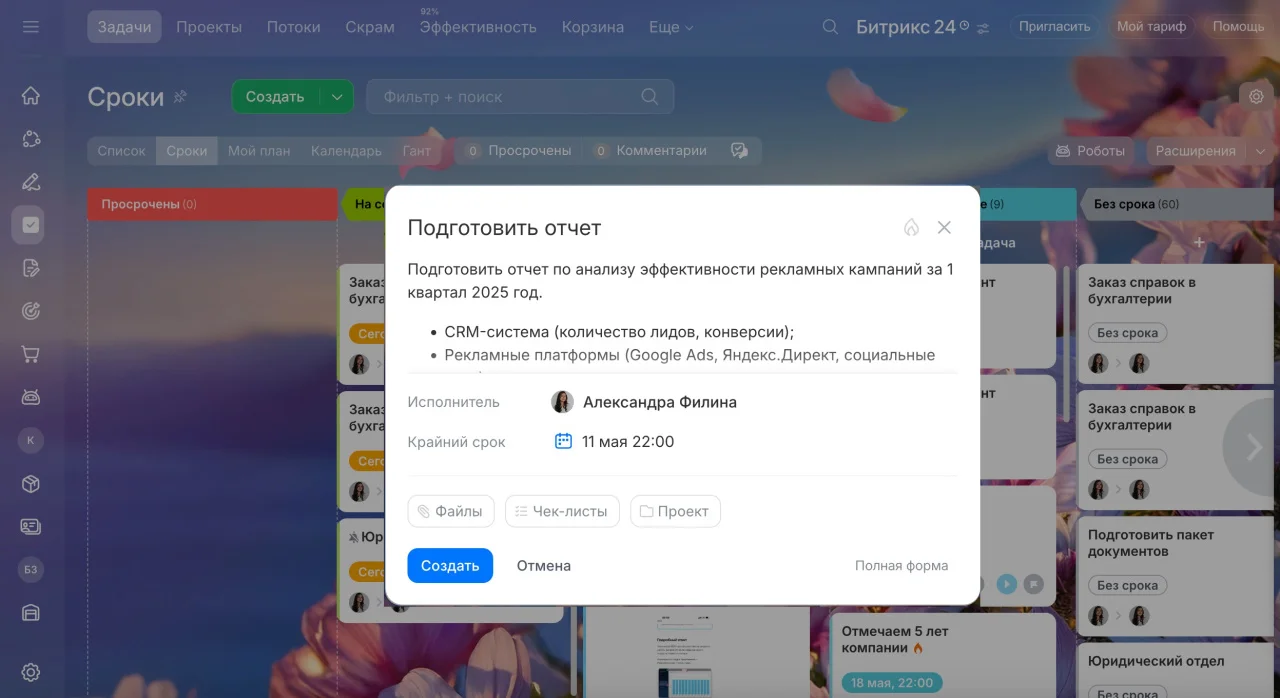Expand the Еще menu
This screenshot has width=1280, height=698.
point(670,27)
